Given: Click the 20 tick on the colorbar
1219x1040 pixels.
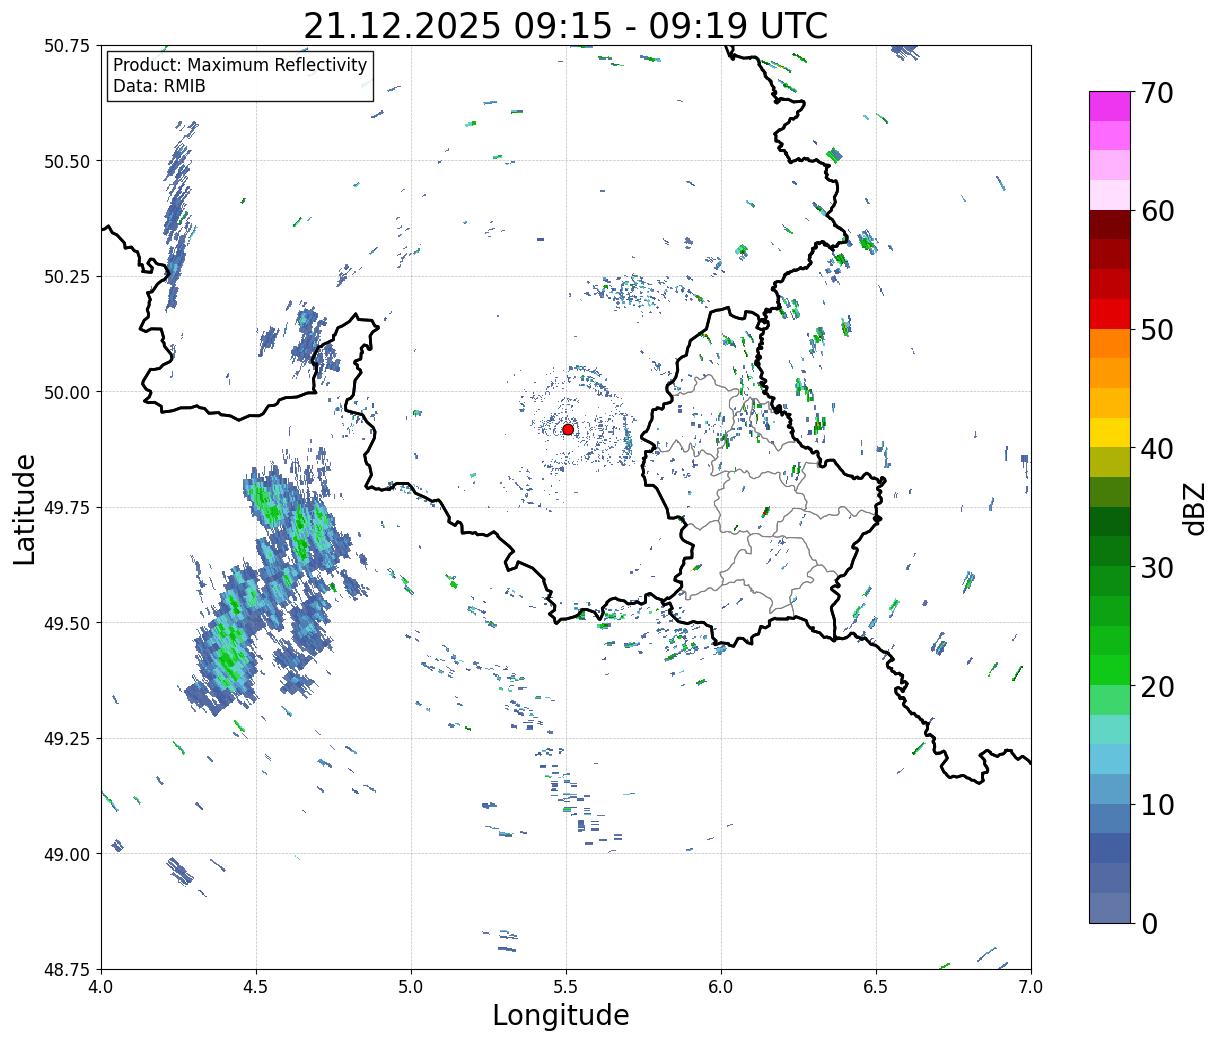Looking at the screenshot, I should 1156,686.
